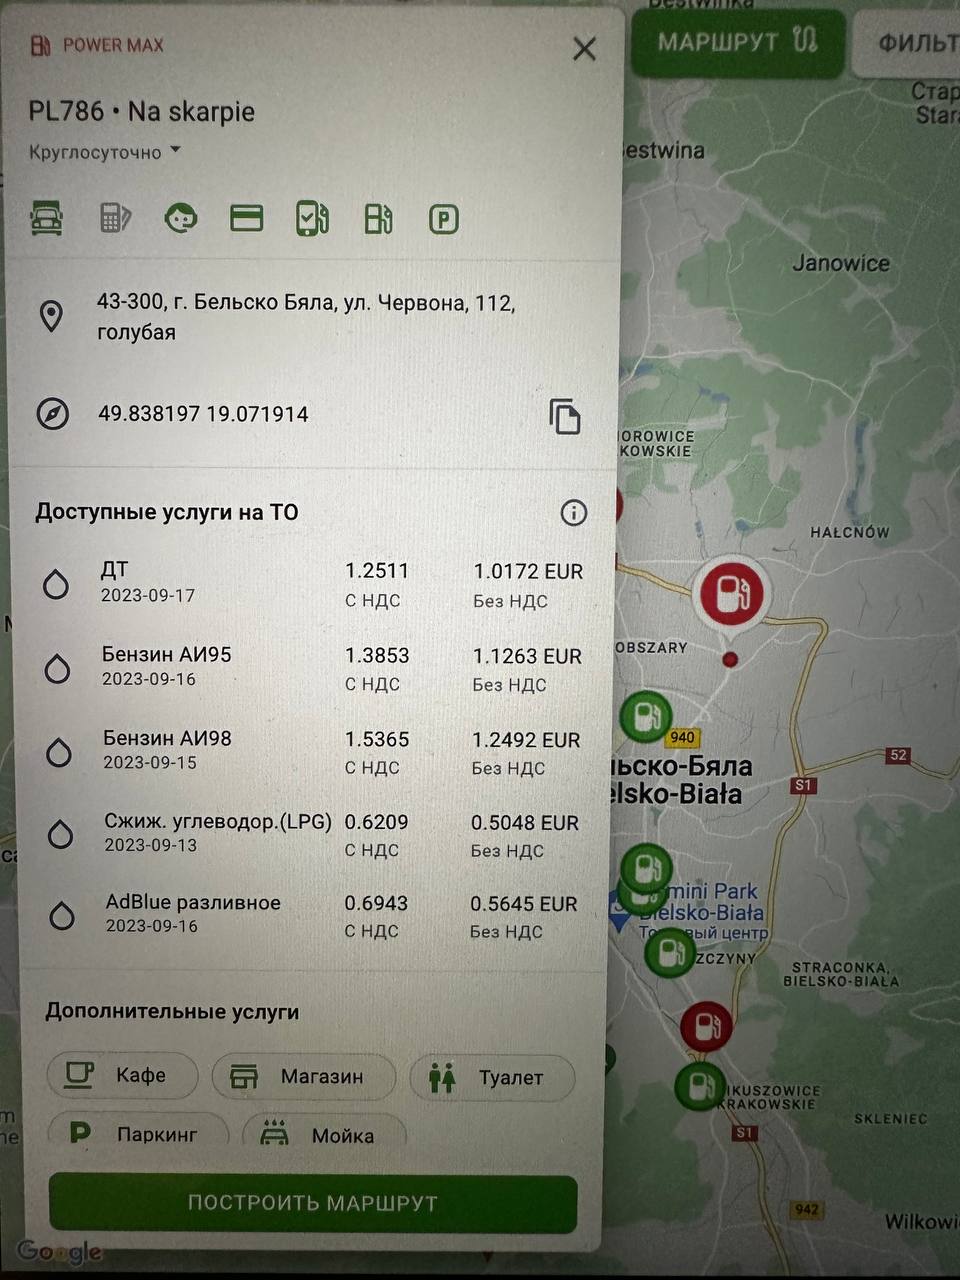Click the green parking P icon
The height and width of the screenshot is (1280, 960).
443,219
